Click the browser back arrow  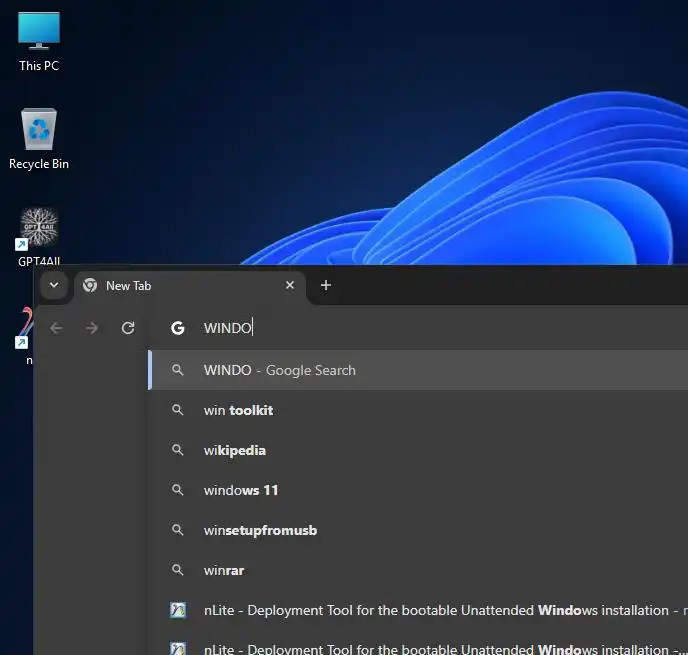56,328
